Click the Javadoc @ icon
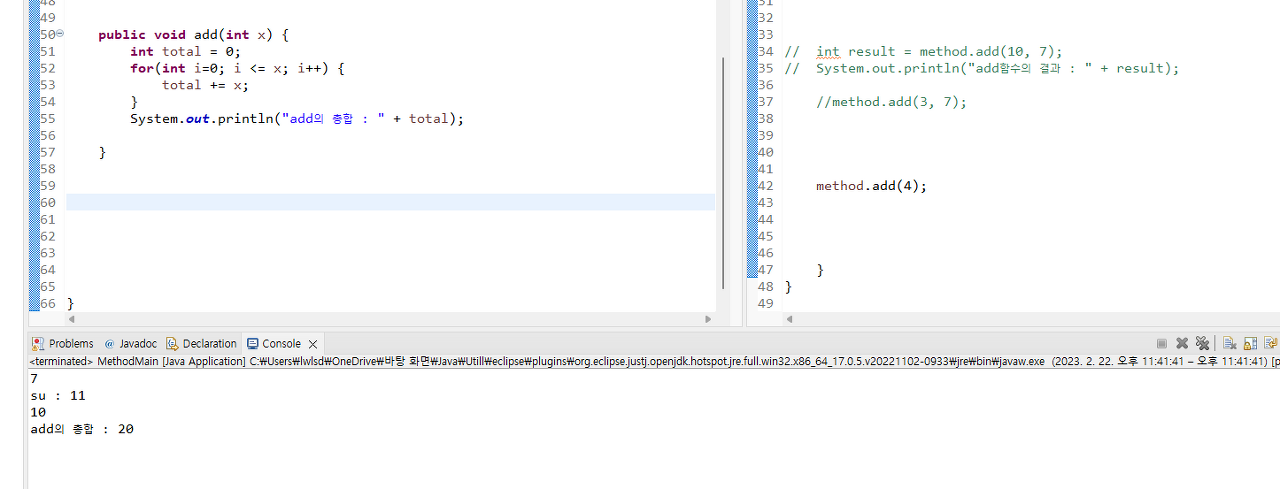The height and width of the screenshot is (489, 1280). coord(109,343)
